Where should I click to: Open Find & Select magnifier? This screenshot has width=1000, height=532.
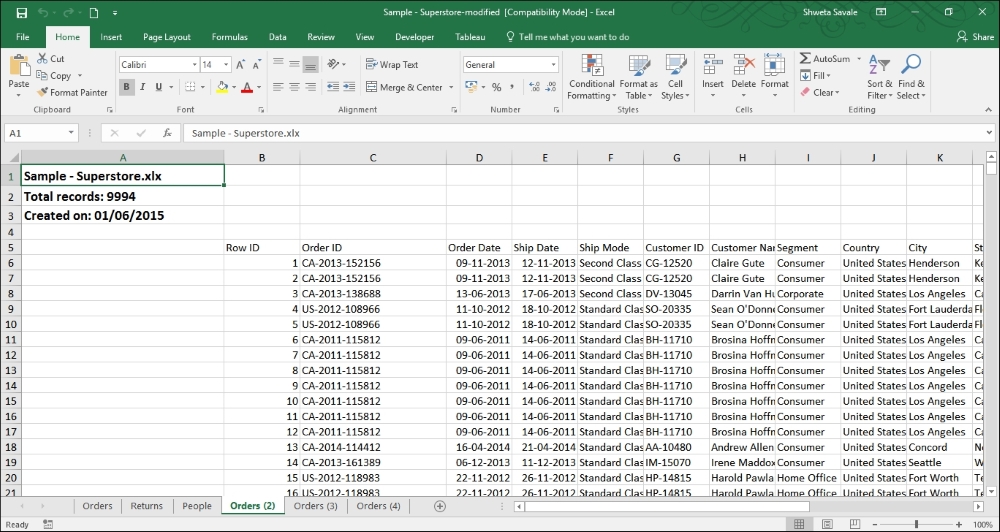[x=911, y=77]
